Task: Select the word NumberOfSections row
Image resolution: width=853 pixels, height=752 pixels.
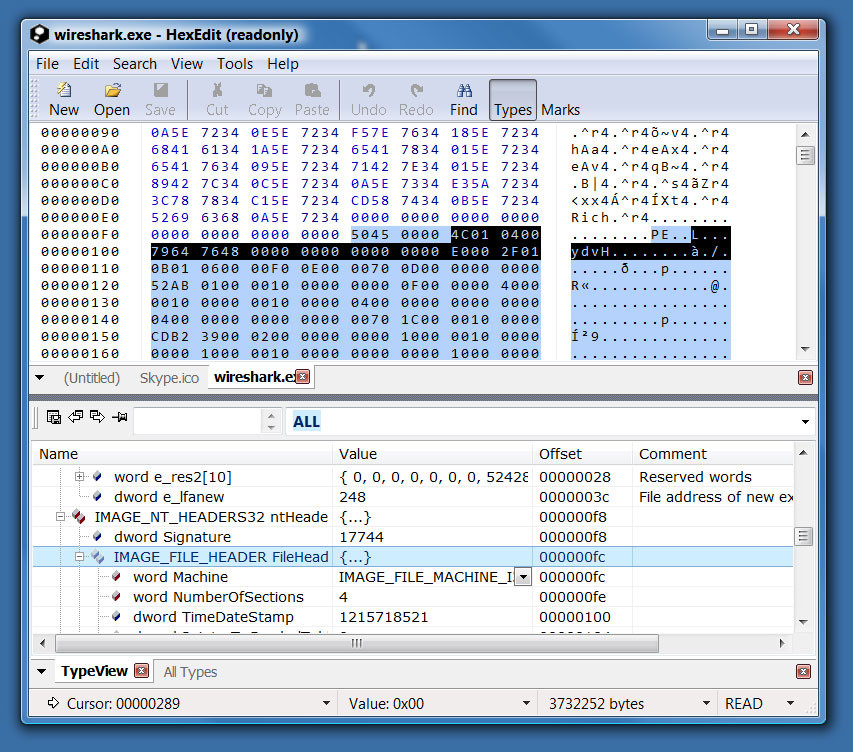Action: (413, 597)
